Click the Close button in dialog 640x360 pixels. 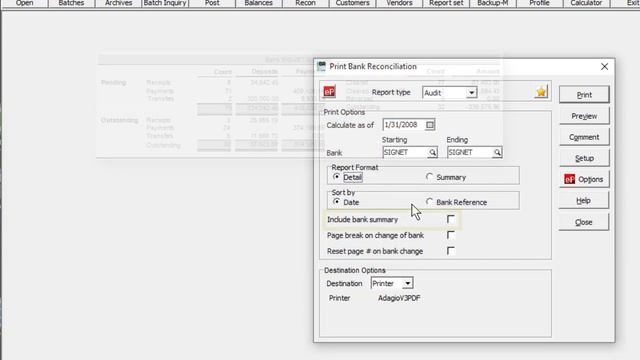tap(584, 222)
